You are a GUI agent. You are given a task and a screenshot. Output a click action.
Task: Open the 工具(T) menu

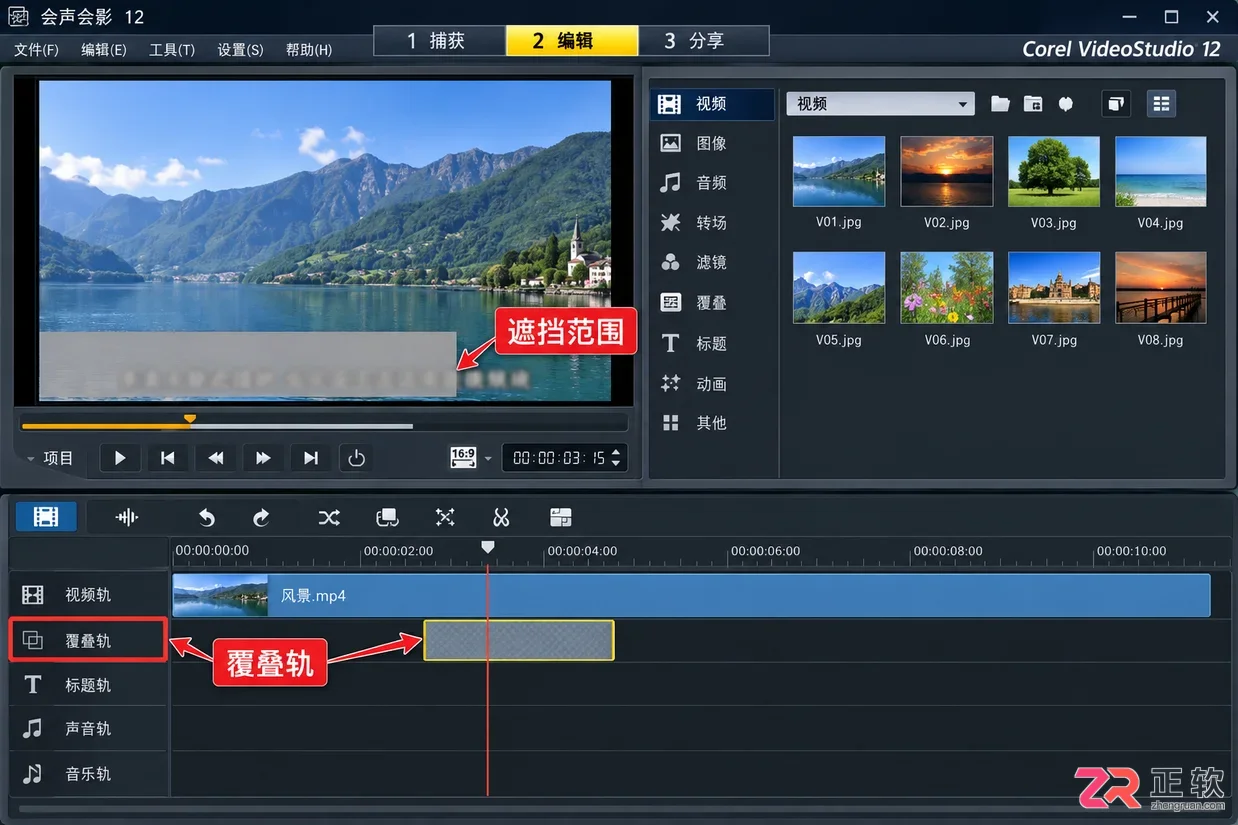click(172, 50)
